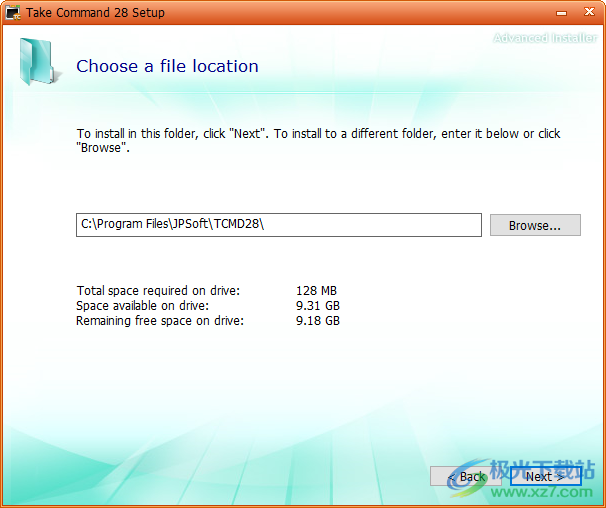Click the teal folder icon beside the heading
Viewport: 606px width, 508px height.
(x=39, y=62)
